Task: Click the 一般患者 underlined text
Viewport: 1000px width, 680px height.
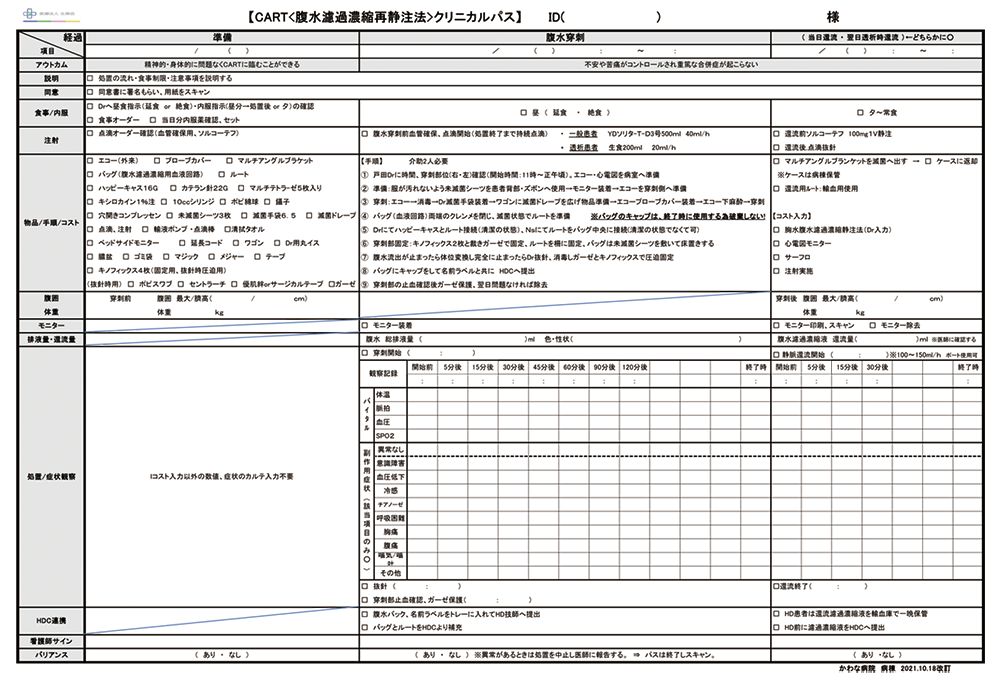Action: click(x=583, y=133)
